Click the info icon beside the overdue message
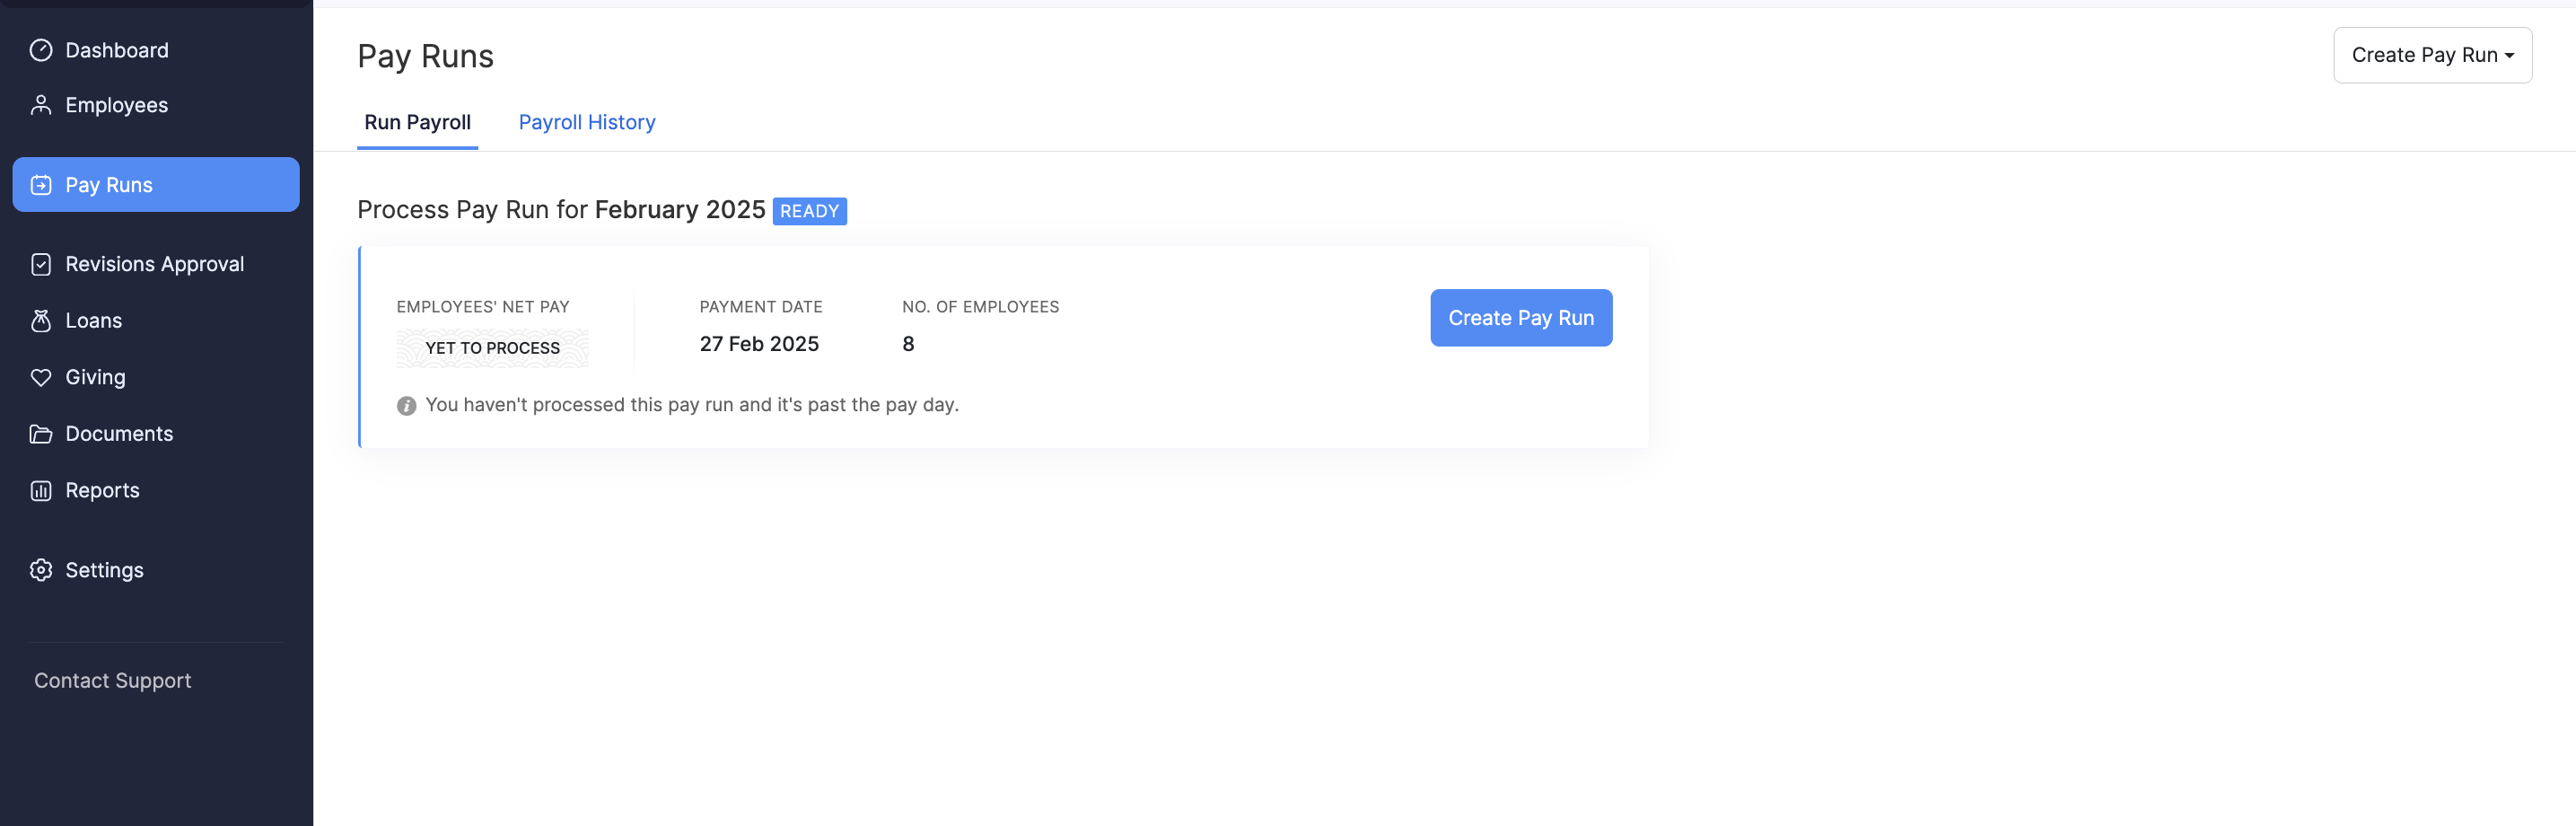Image resolution: width=2576 pixels, height=826 pixels. 406,405
